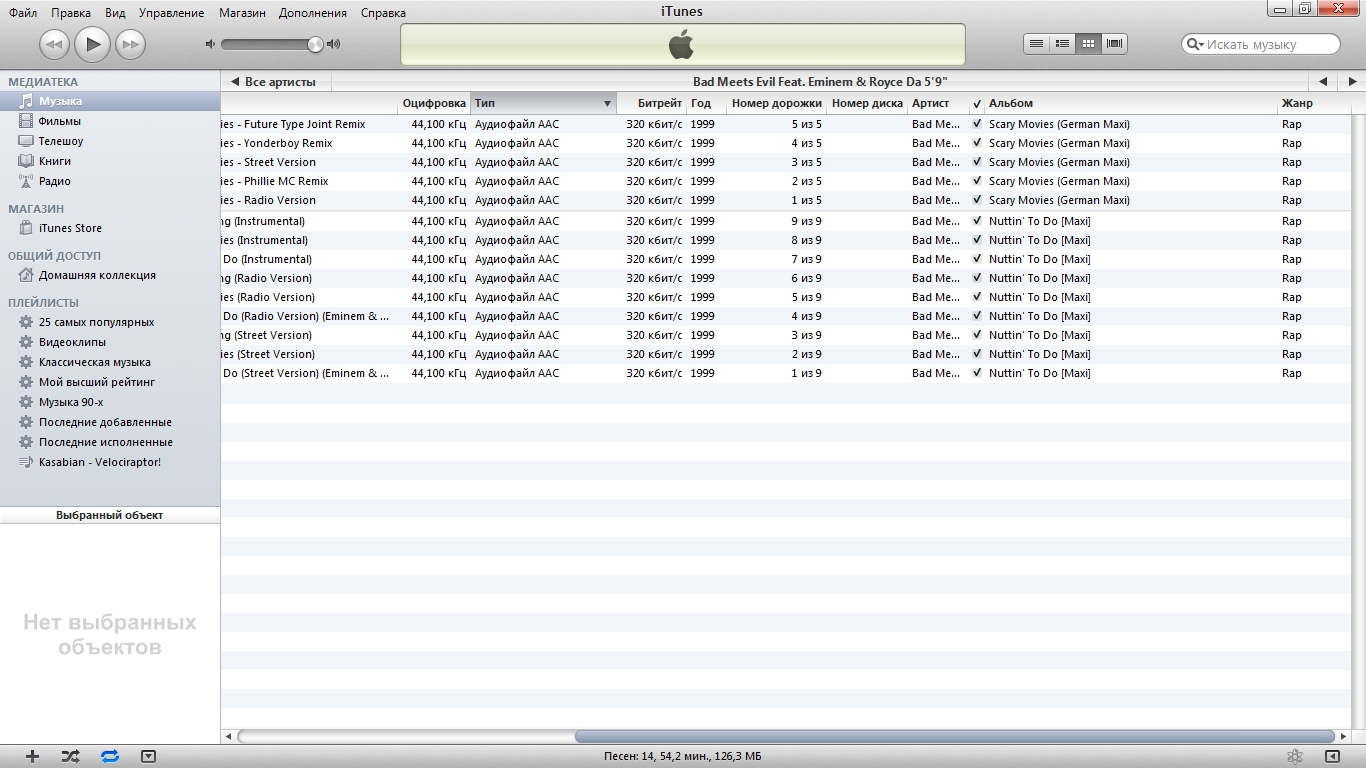Open the Файл menu
The width and height of the screenshot is (1366, 768).
[x=23, y=13]
